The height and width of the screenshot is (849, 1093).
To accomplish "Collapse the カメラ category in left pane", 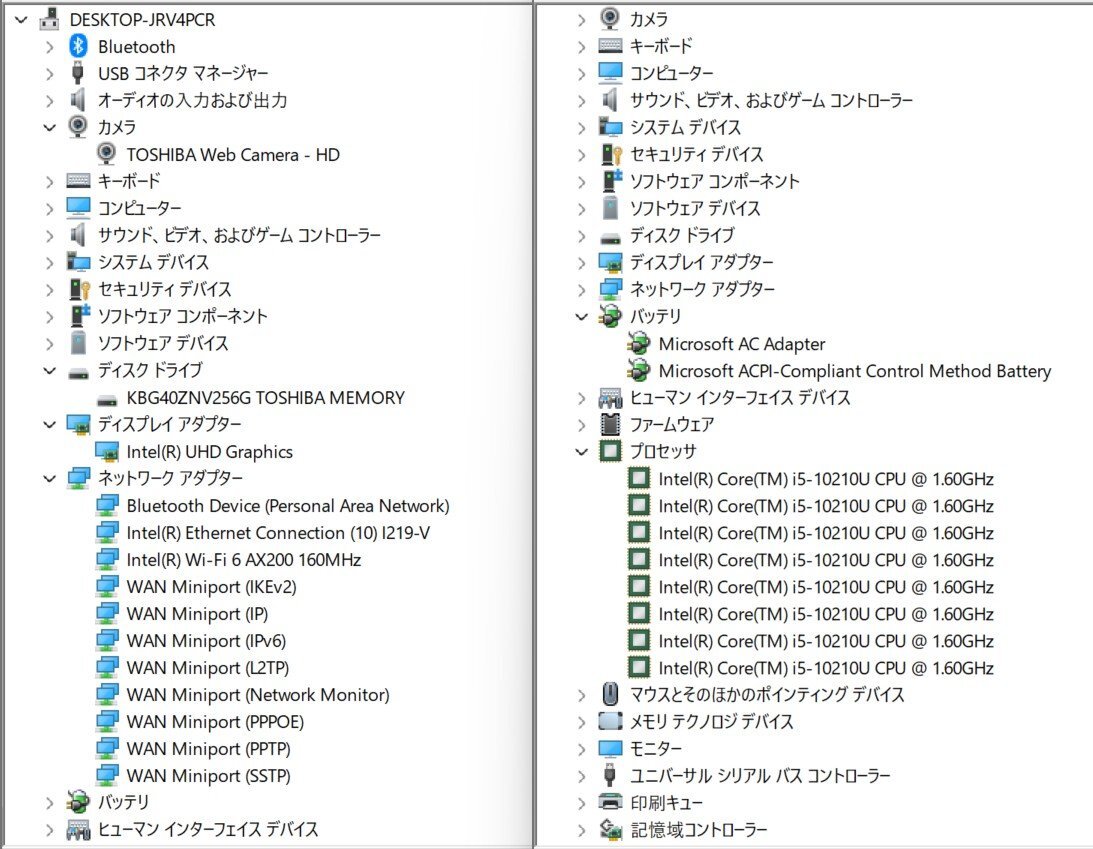I will [49, 128].
